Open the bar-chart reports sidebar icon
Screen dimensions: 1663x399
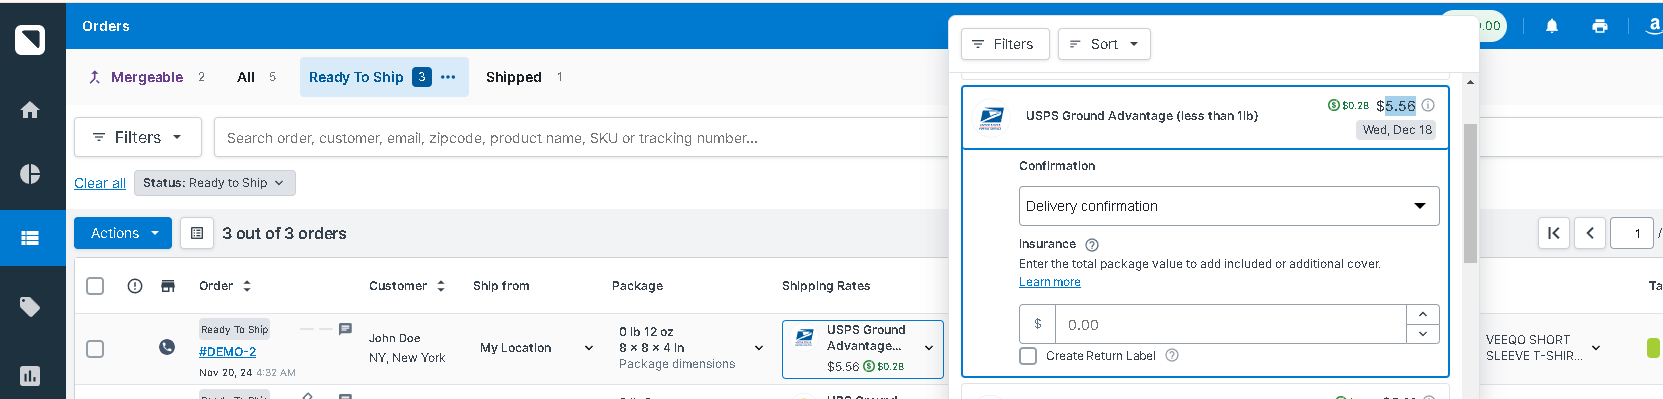pyautogui.click(x=30, y=376)
